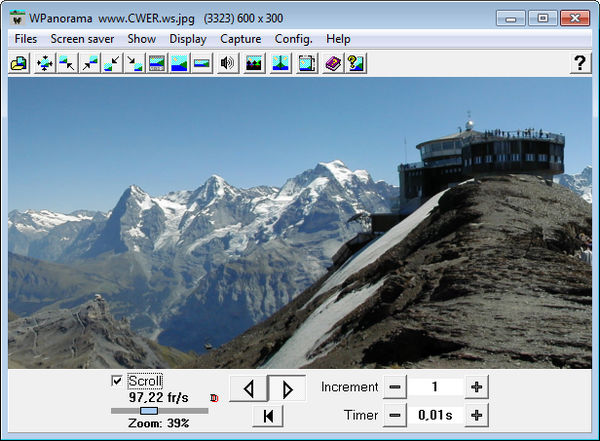Open the Files menu
Image resolution: width=600 pixels, height=441 pixels.
26,39
